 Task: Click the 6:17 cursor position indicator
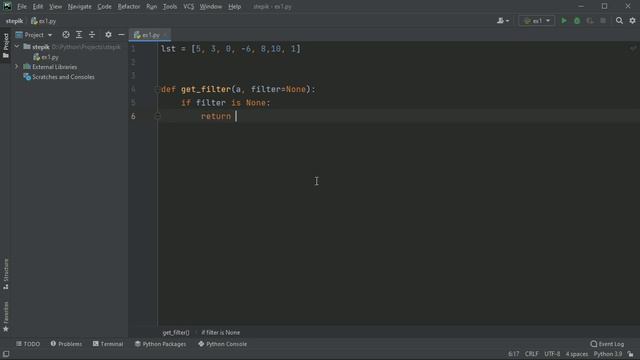513,354
